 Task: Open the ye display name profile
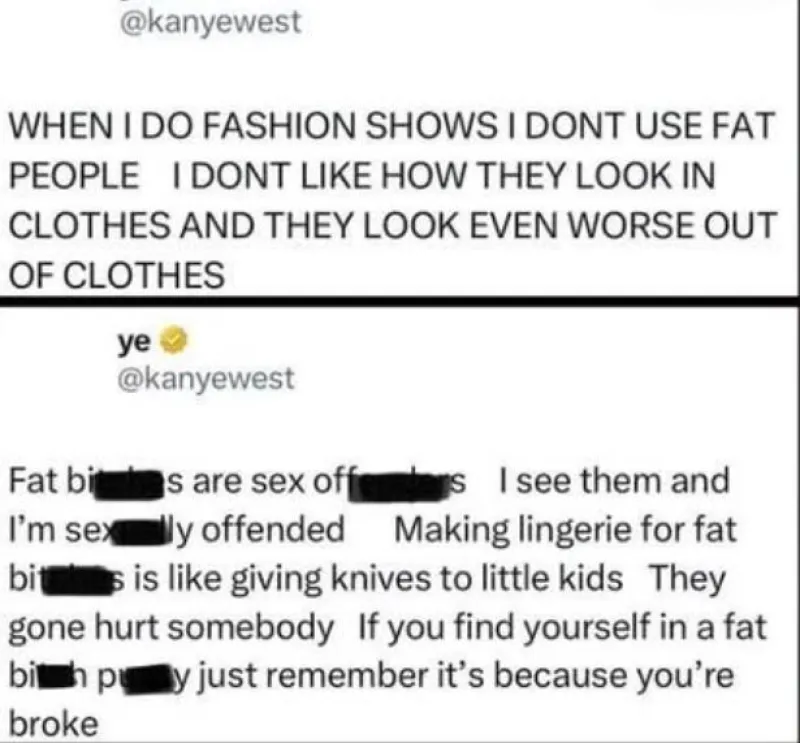pyautogui.click(x=134, y=342)
